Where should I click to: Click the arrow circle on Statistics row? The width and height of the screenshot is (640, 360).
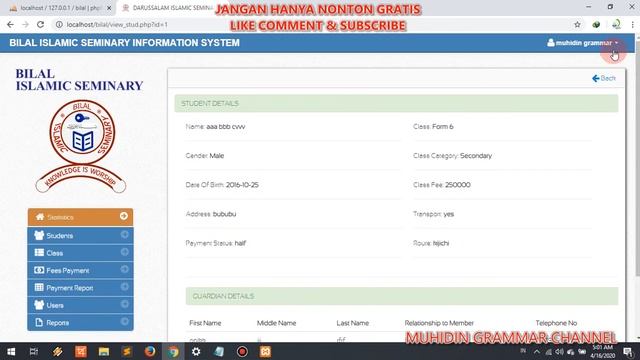(x=124, y=216)
